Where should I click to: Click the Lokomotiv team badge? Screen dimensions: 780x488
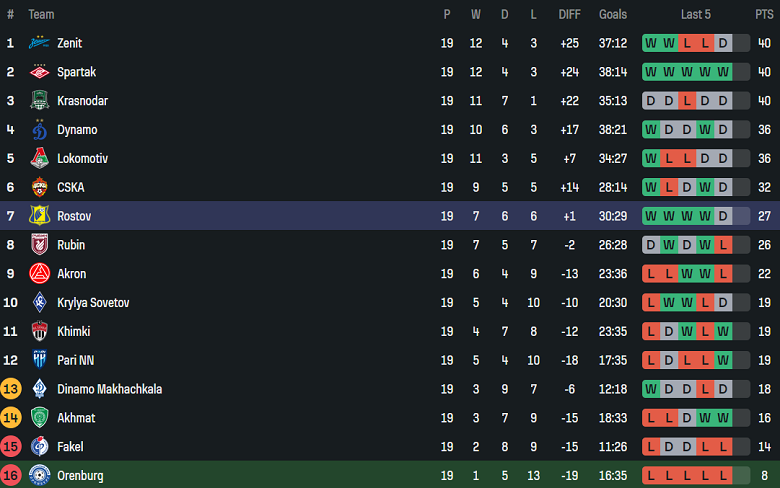40,158
